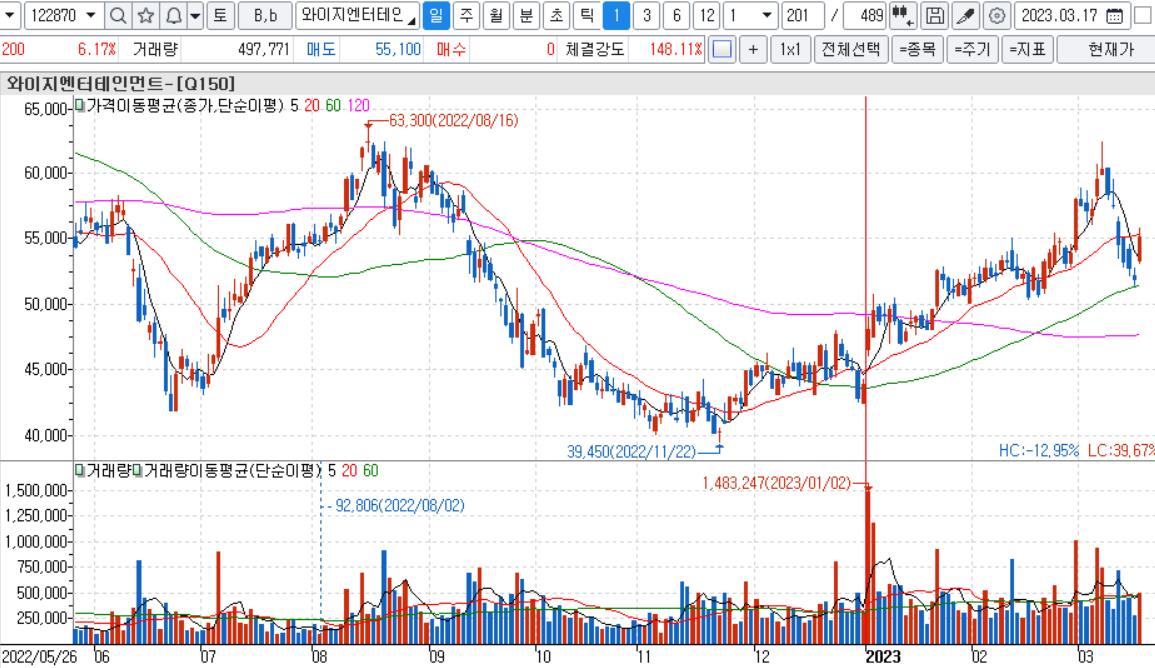1155x668 pixels.
Task: Click the 전체선택 select all button
Action: pos(851,49)
